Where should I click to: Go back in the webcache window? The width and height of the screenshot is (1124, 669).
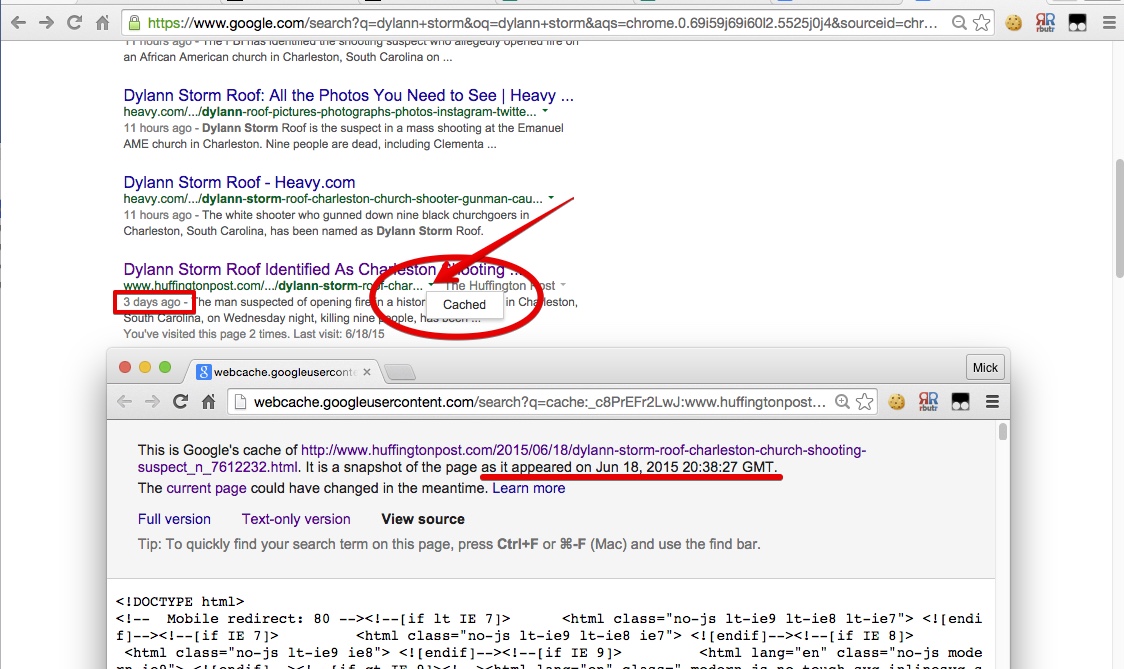[125, 402]
